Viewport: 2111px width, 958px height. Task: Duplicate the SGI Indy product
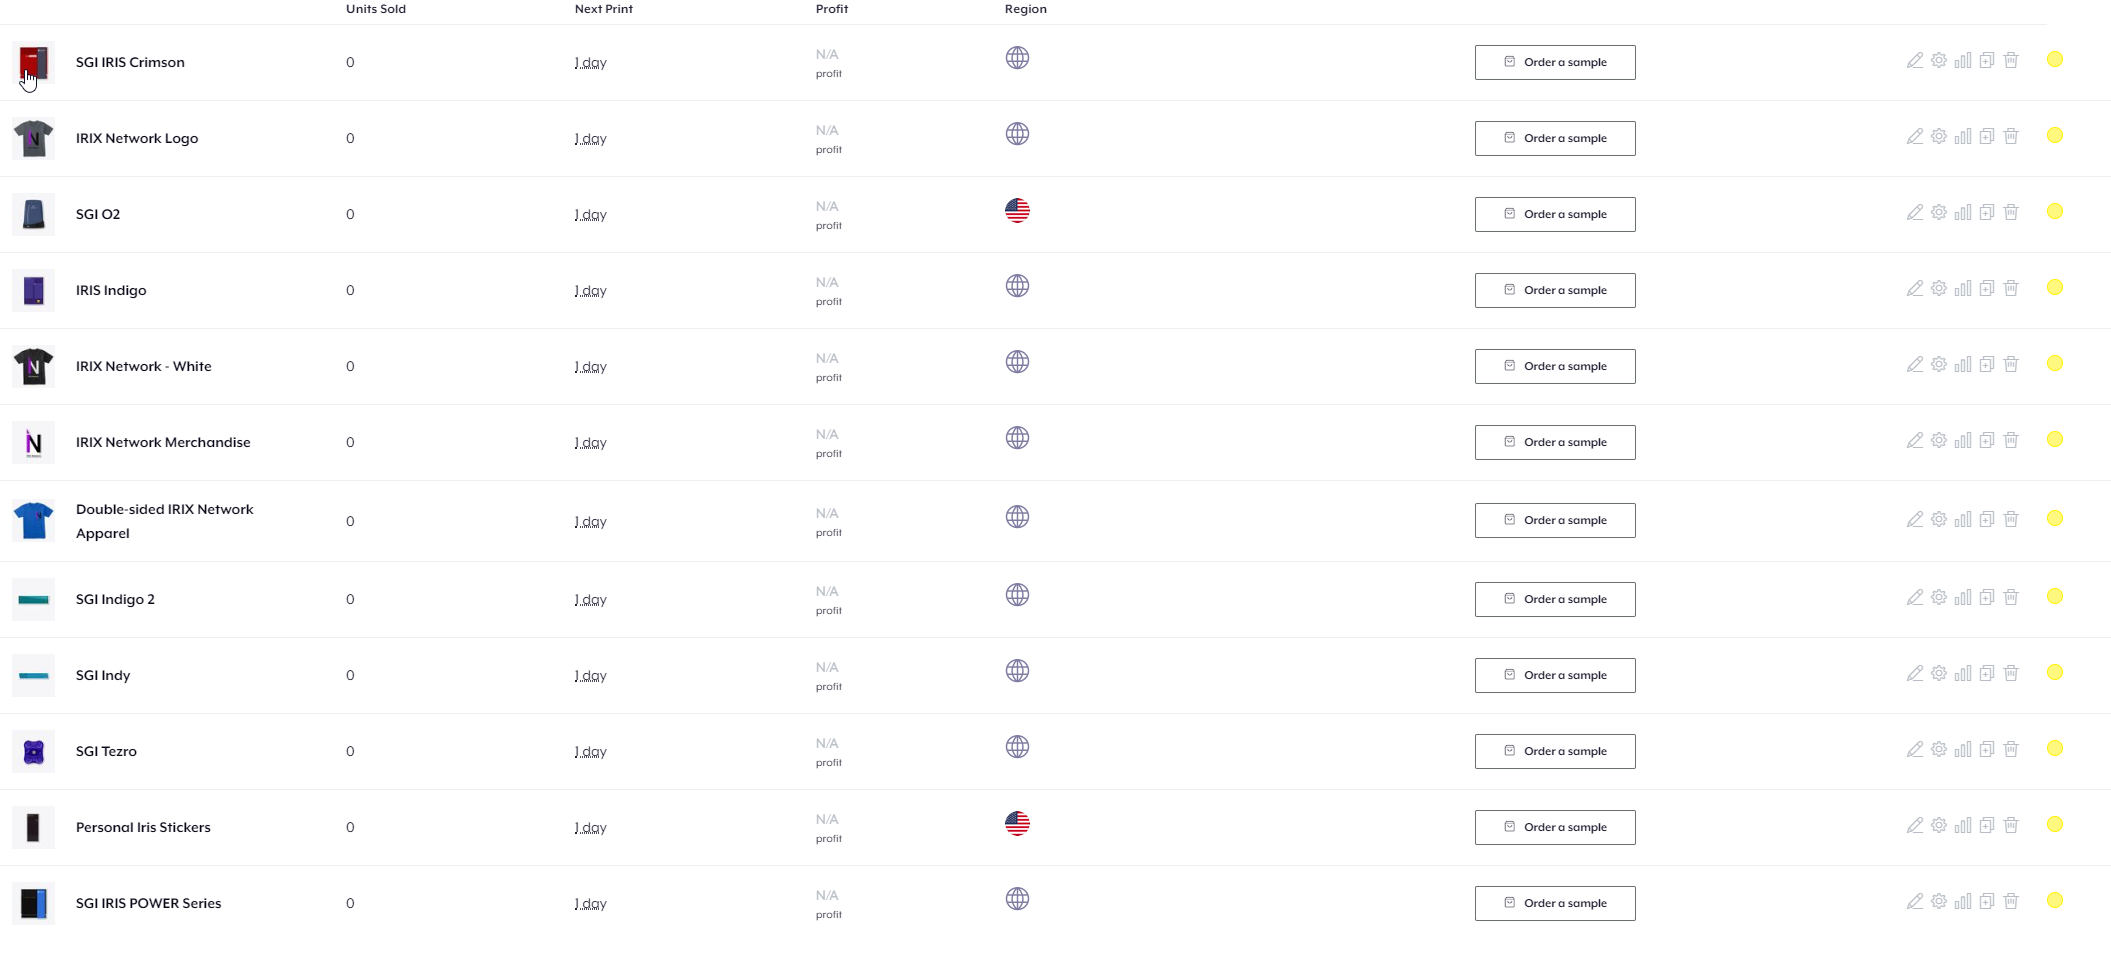(x=1986, y=673)
